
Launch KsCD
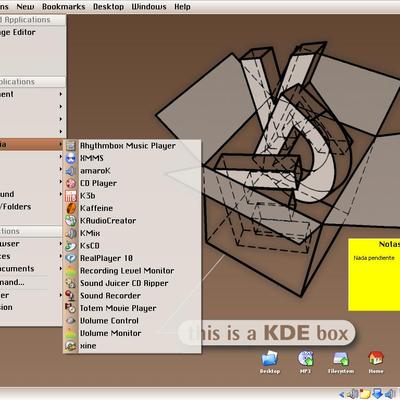pyautogui.click(x=132, y=246)
